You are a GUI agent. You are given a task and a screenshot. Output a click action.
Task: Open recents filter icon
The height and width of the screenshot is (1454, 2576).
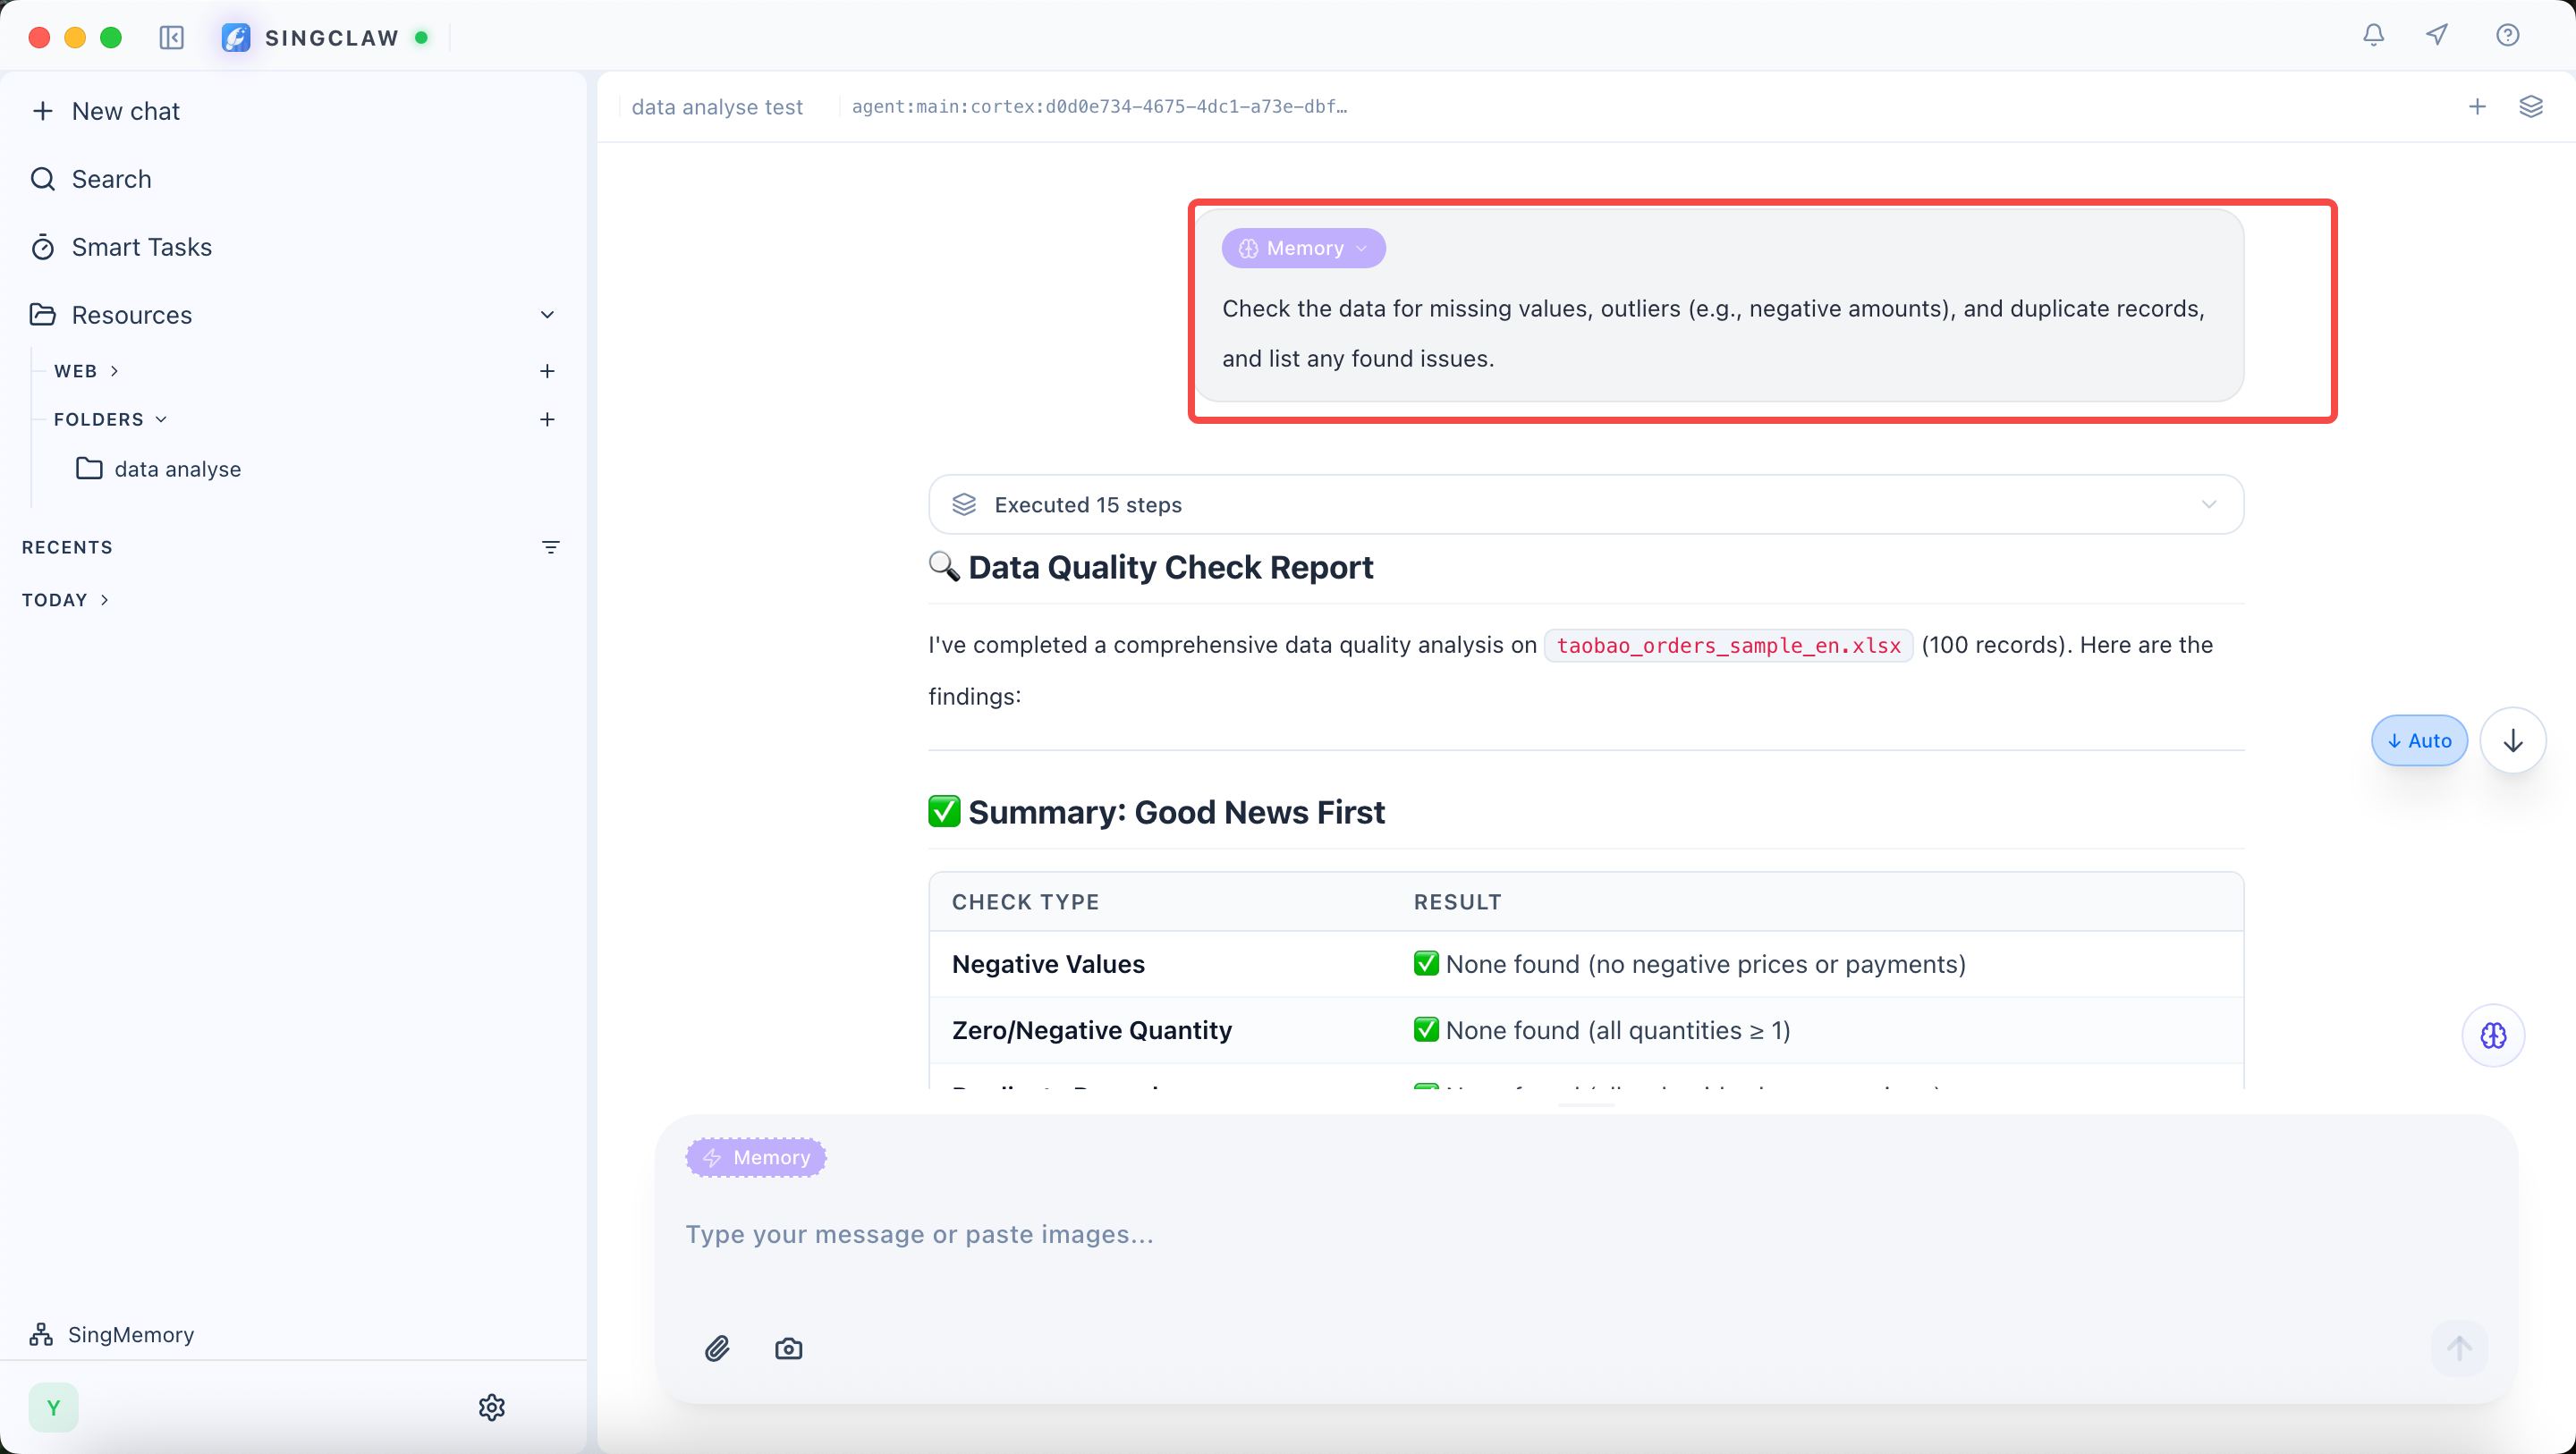click(550, 547)
